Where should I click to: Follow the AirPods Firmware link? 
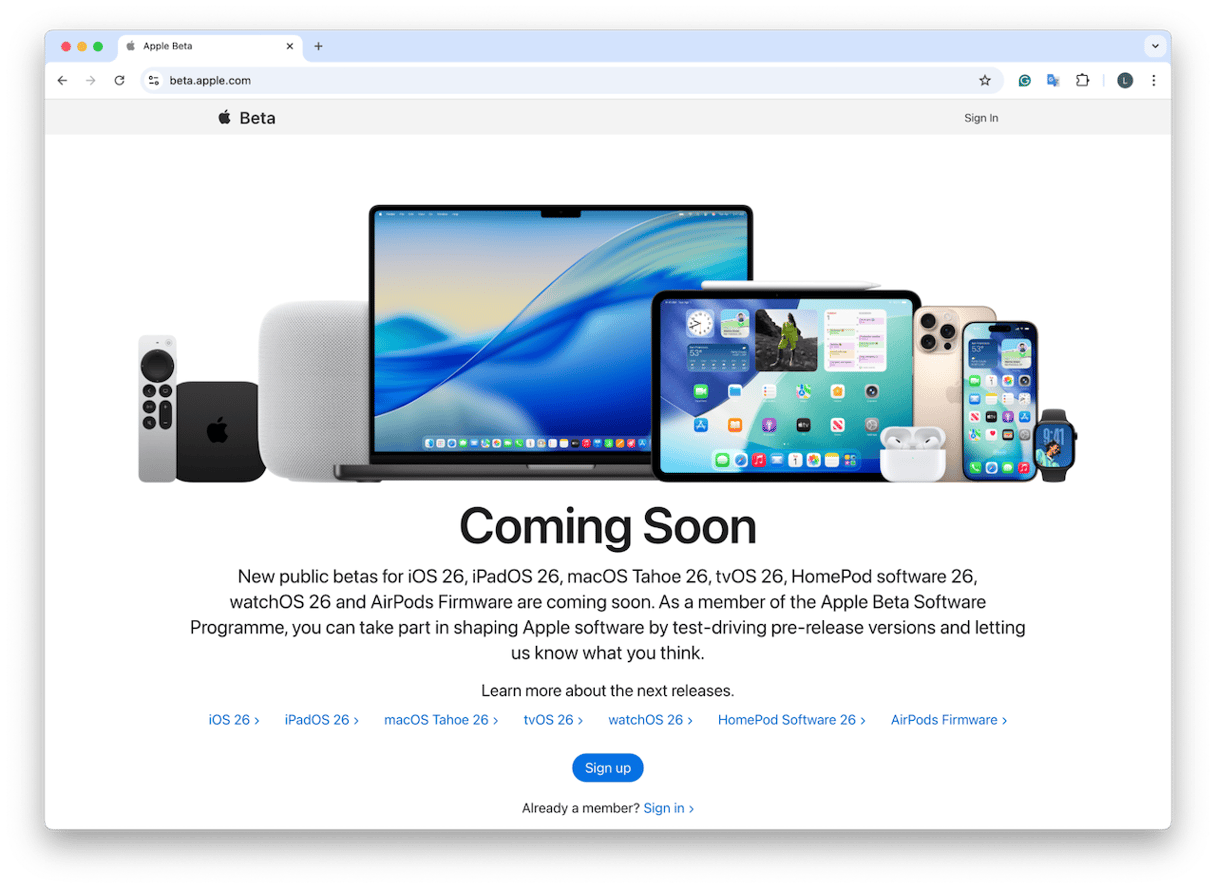(x=949, y=720)
